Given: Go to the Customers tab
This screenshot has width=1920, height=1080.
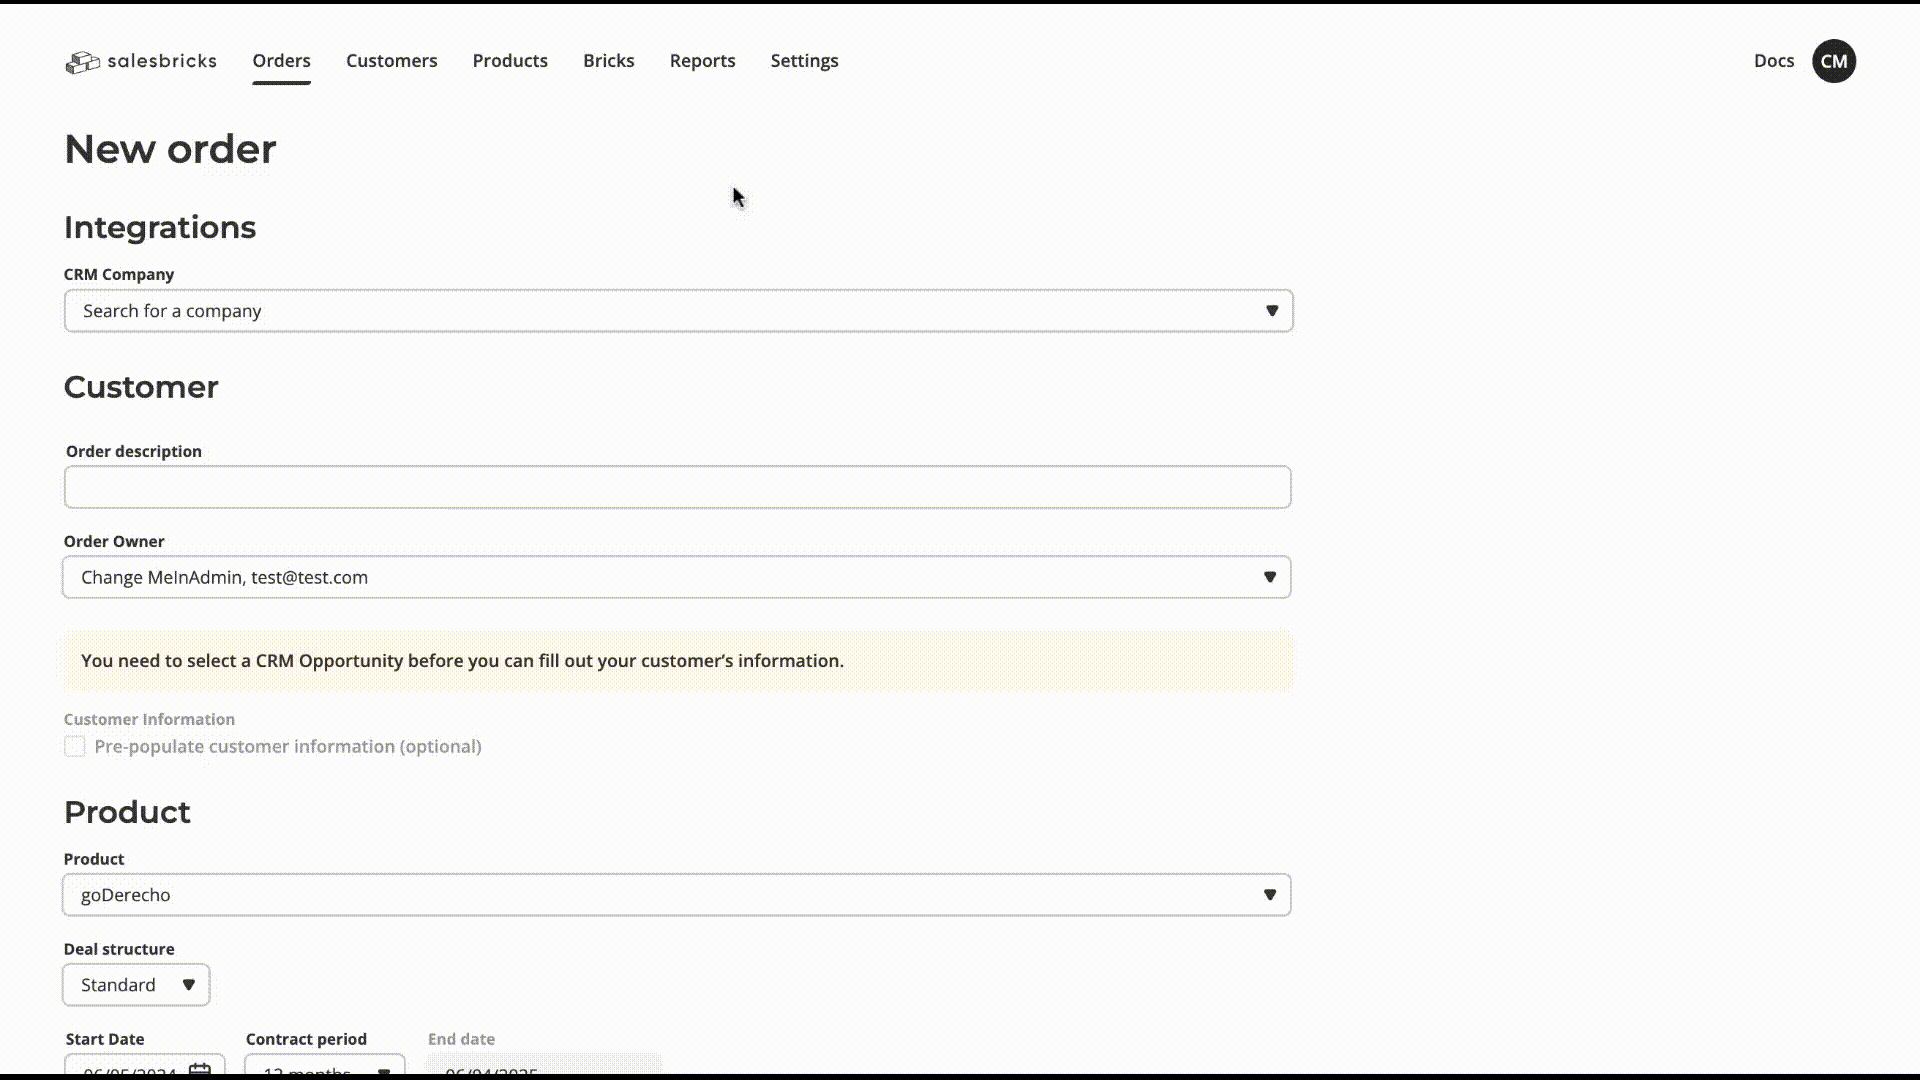Looking at the screenshot, I should (391, 61).
